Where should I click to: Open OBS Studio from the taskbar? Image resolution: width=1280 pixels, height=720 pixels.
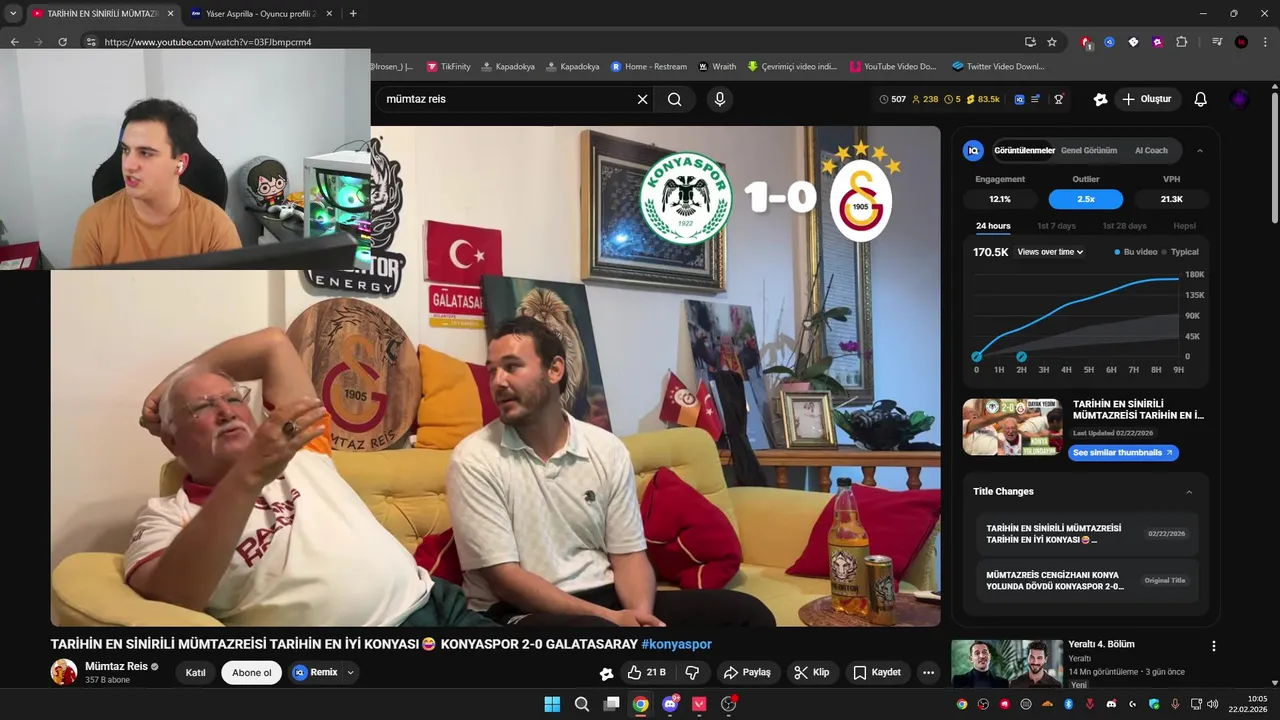[729, 704]
